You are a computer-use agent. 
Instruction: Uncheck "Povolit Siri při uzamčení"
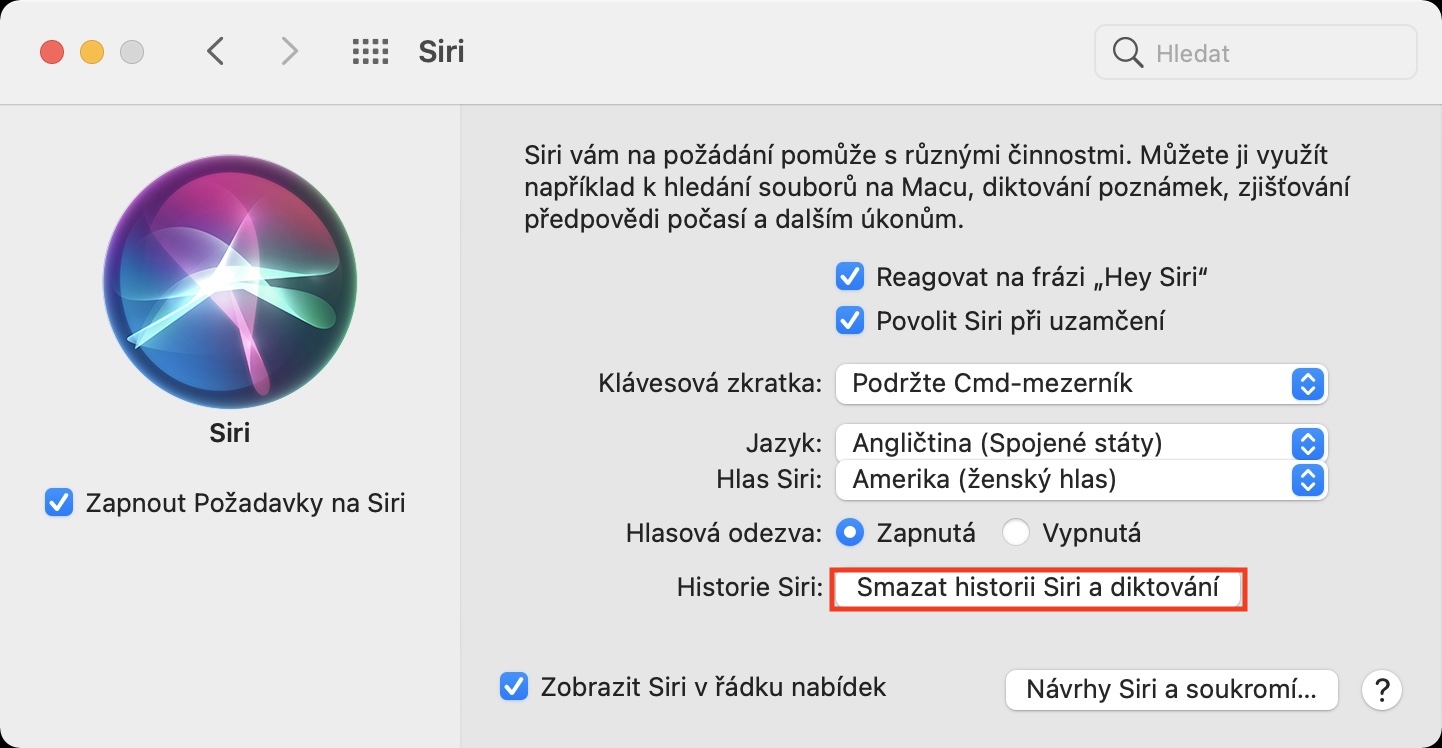(850, 321)
